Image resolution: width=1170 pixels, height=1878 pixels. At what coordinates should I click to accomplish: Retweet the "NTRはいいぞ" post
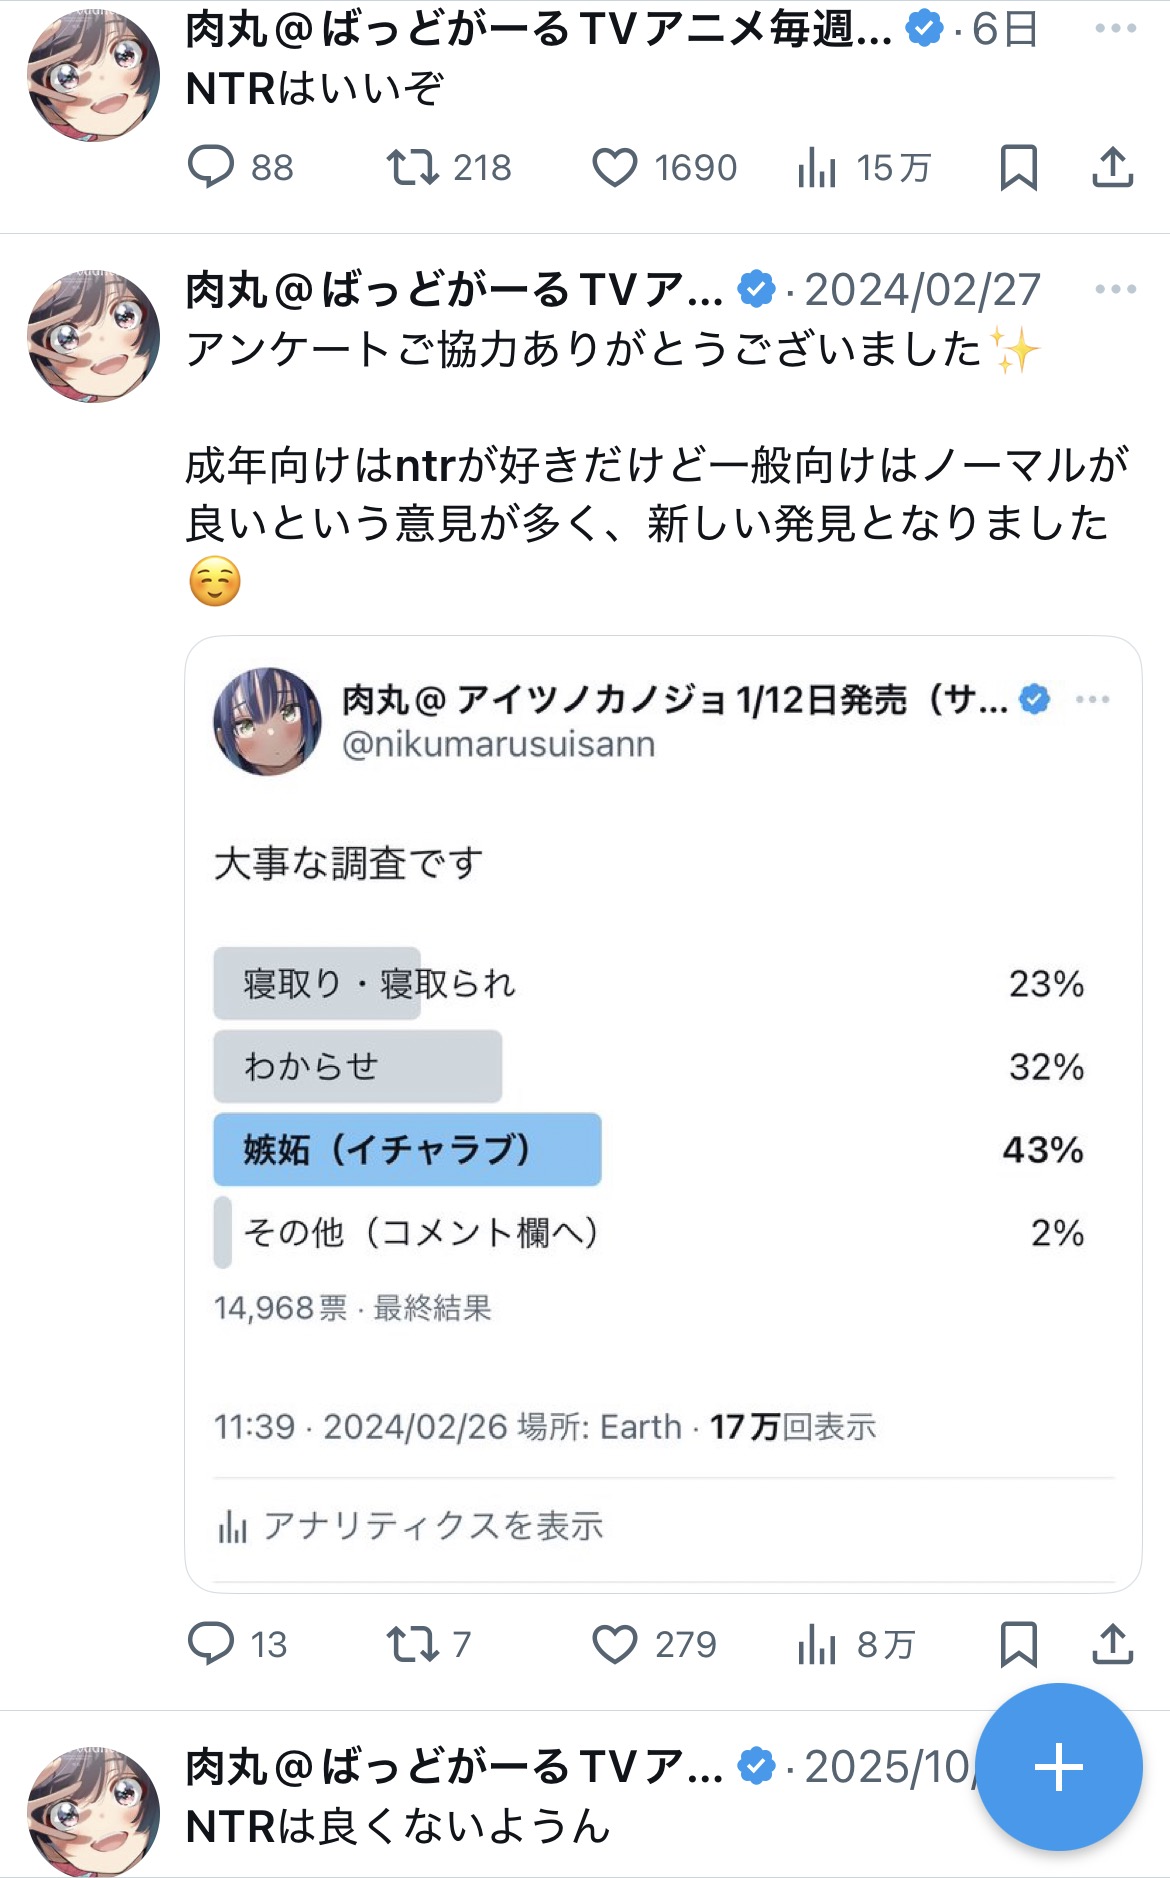click(x=412, y=167)
